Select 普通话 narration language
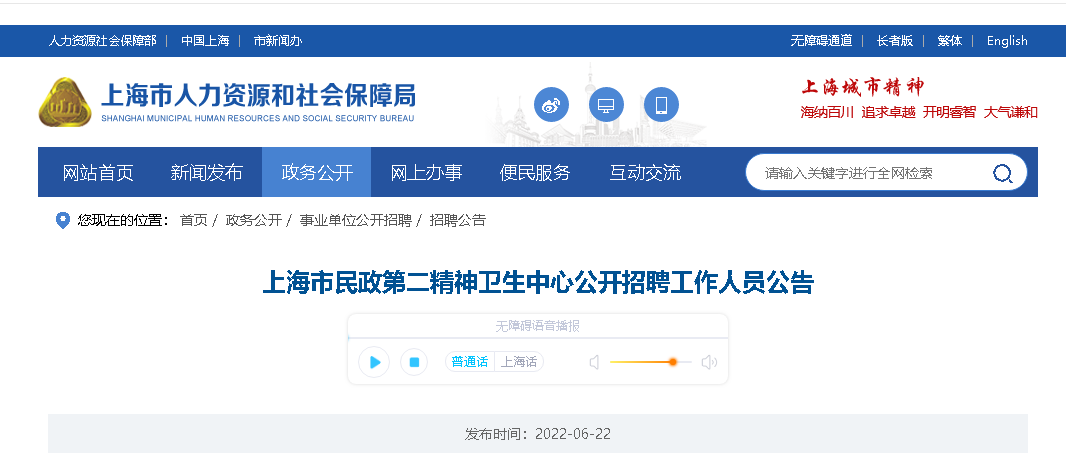This screenshot has width=1066, height=460. pos(470,362)
